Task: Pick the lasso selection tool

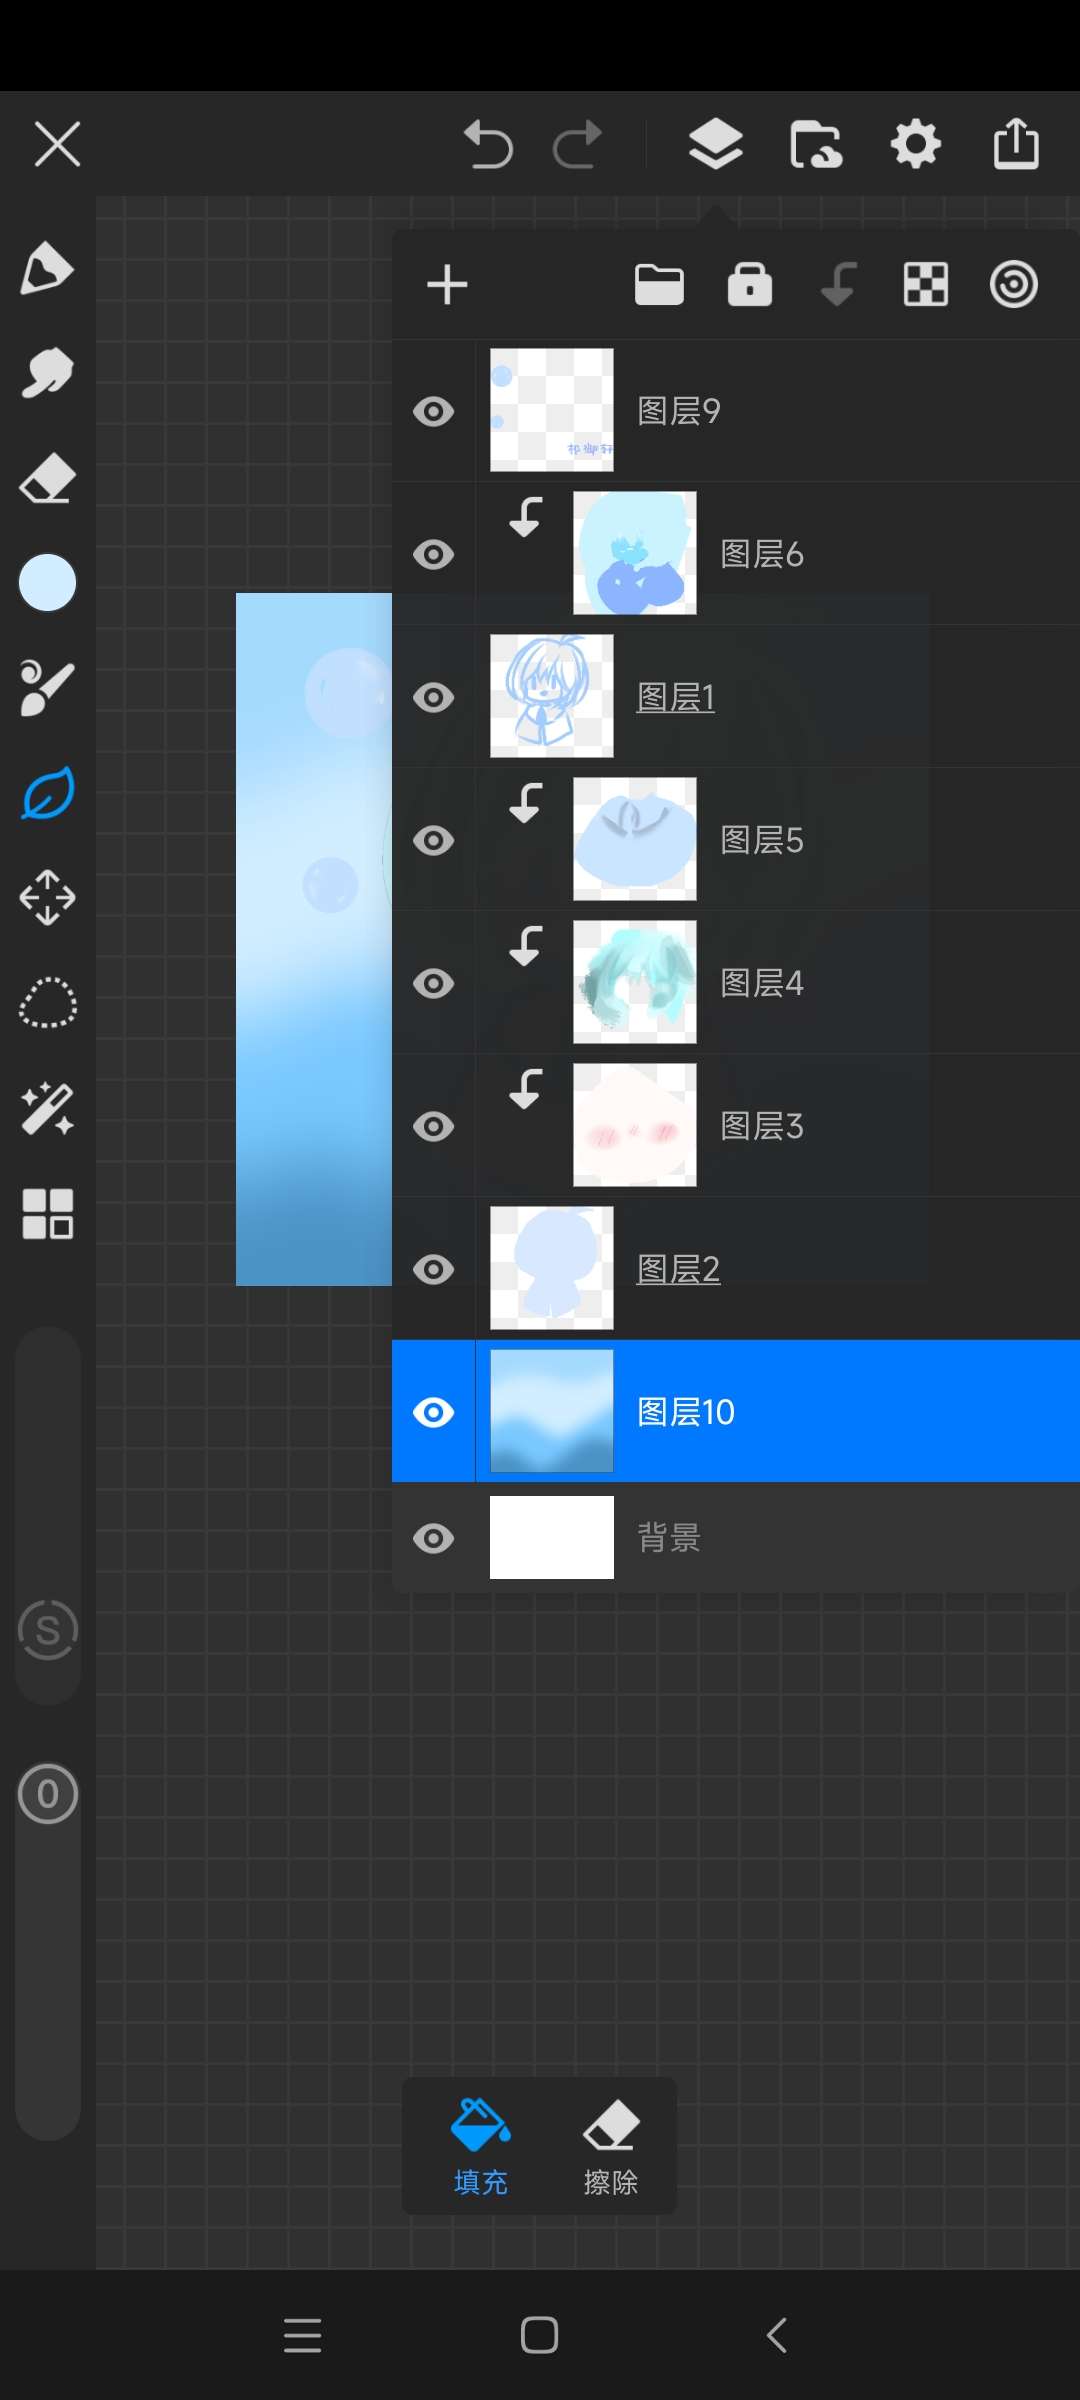Action: pyautogui.click(x=47, y=1003)
